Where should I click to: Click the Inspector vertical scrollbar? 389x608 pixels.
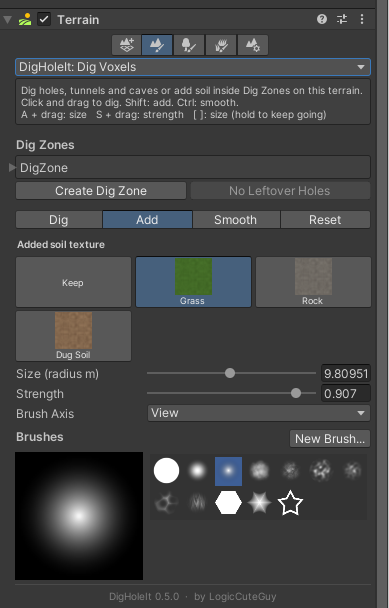point(383,304)
